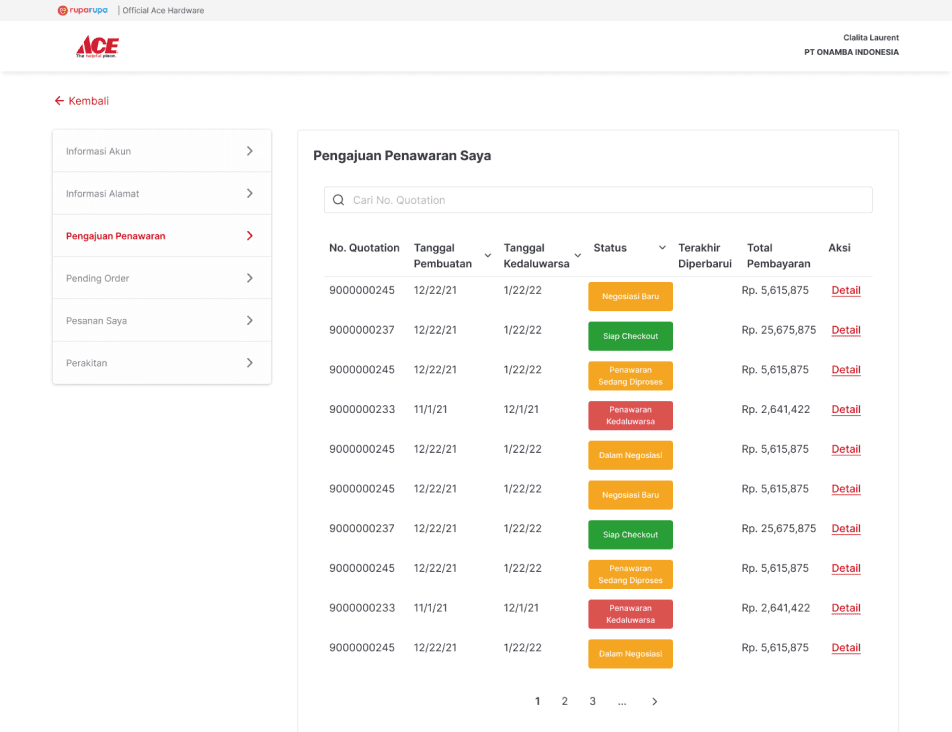Screen dimensions: 952x732
Task: Click the ruparupa logo in top bar
Action: click(83, 10)
